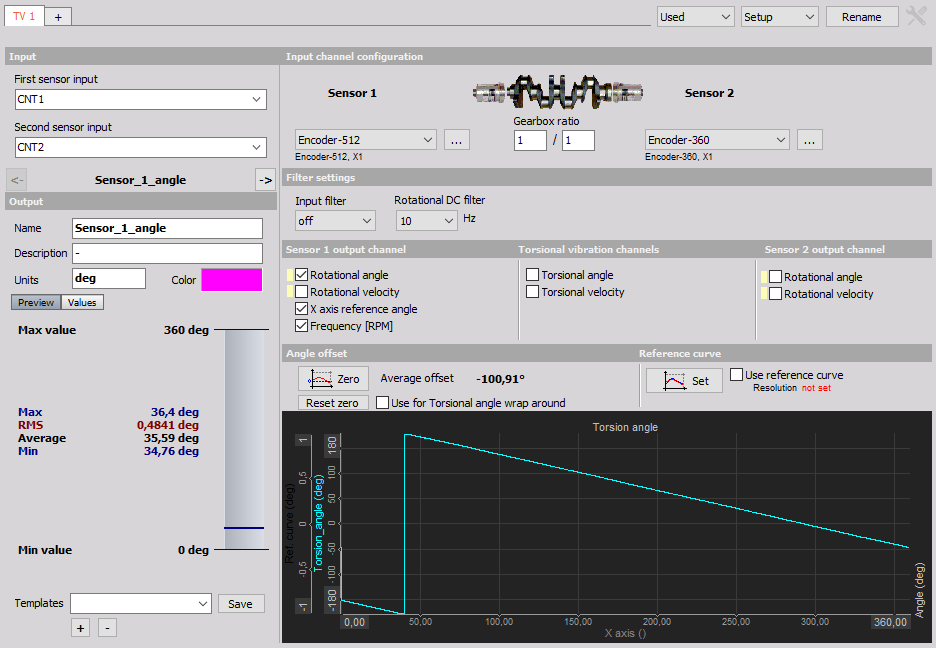The image size is (936, 648).
Task: Open the Input filter dropdown
Action: click(x=335, y=221)
